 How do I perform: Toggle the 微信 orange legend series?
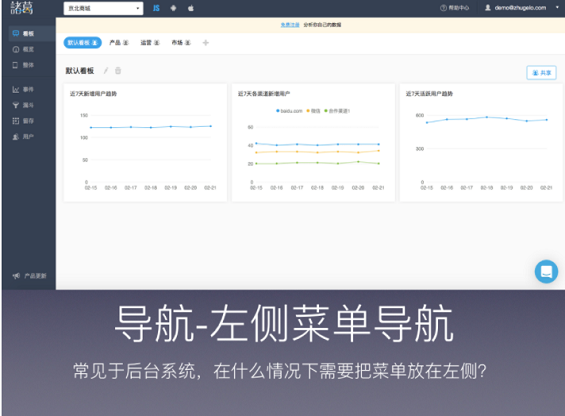pyautogui.click(x=313, y=111)
